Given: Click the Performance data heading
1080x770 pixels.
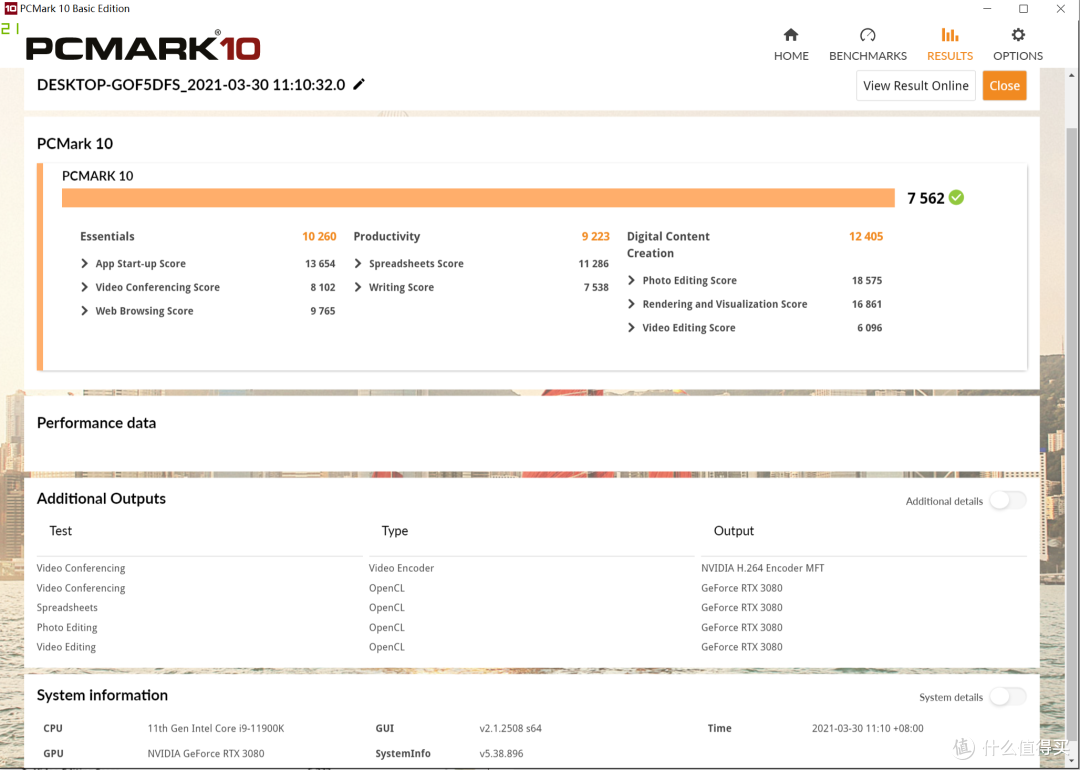Looking at the screenshot, I should [96, 423].
